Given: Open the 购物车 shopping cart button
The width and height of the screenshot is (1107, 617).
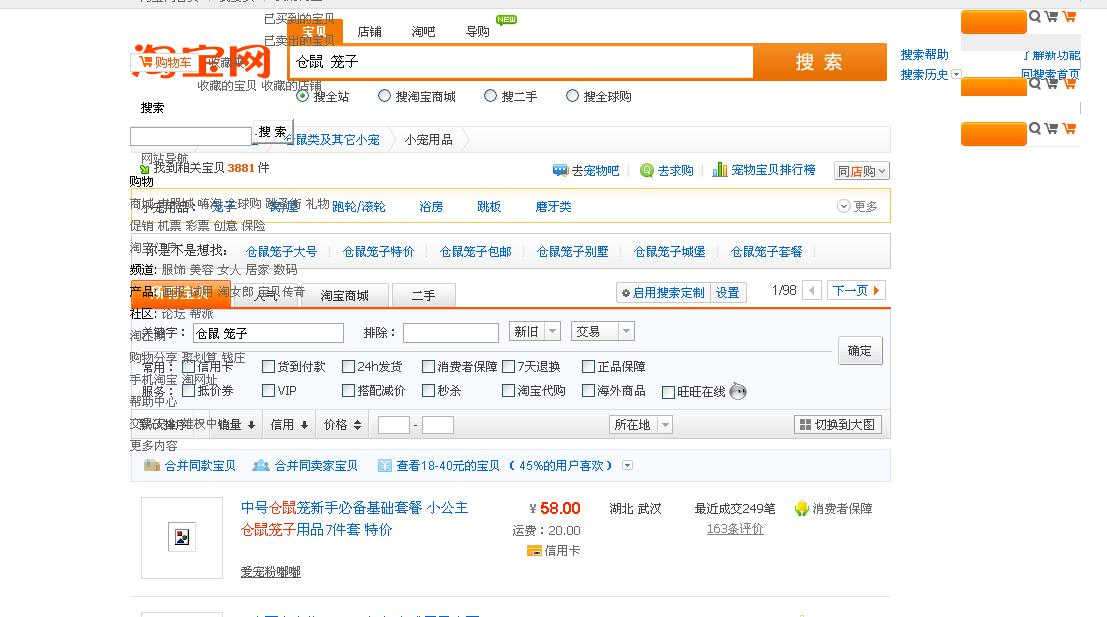Looking at the screenshot, I should tap(164, 62).
